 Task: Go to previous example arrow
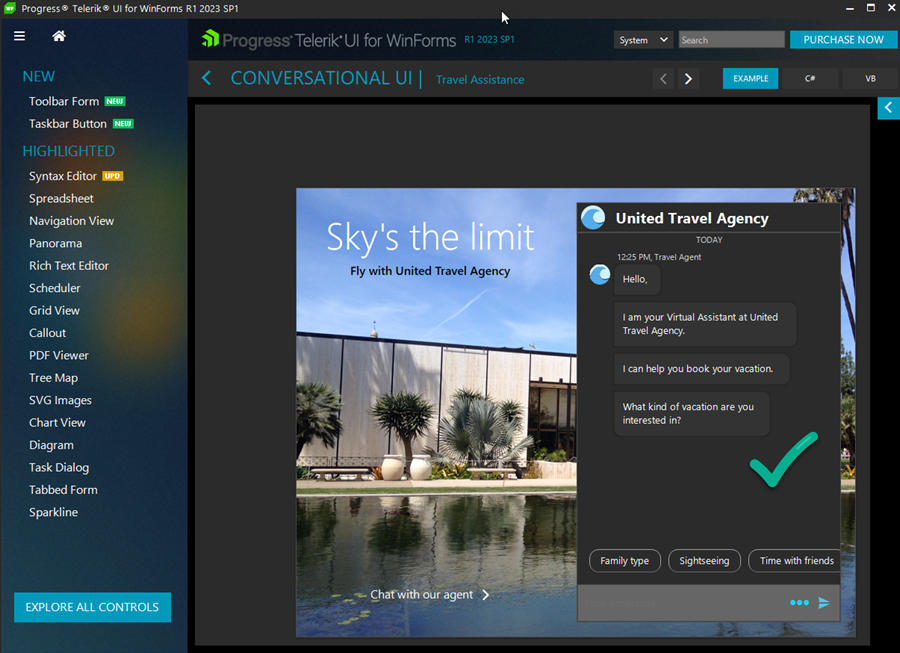[664, 79]
